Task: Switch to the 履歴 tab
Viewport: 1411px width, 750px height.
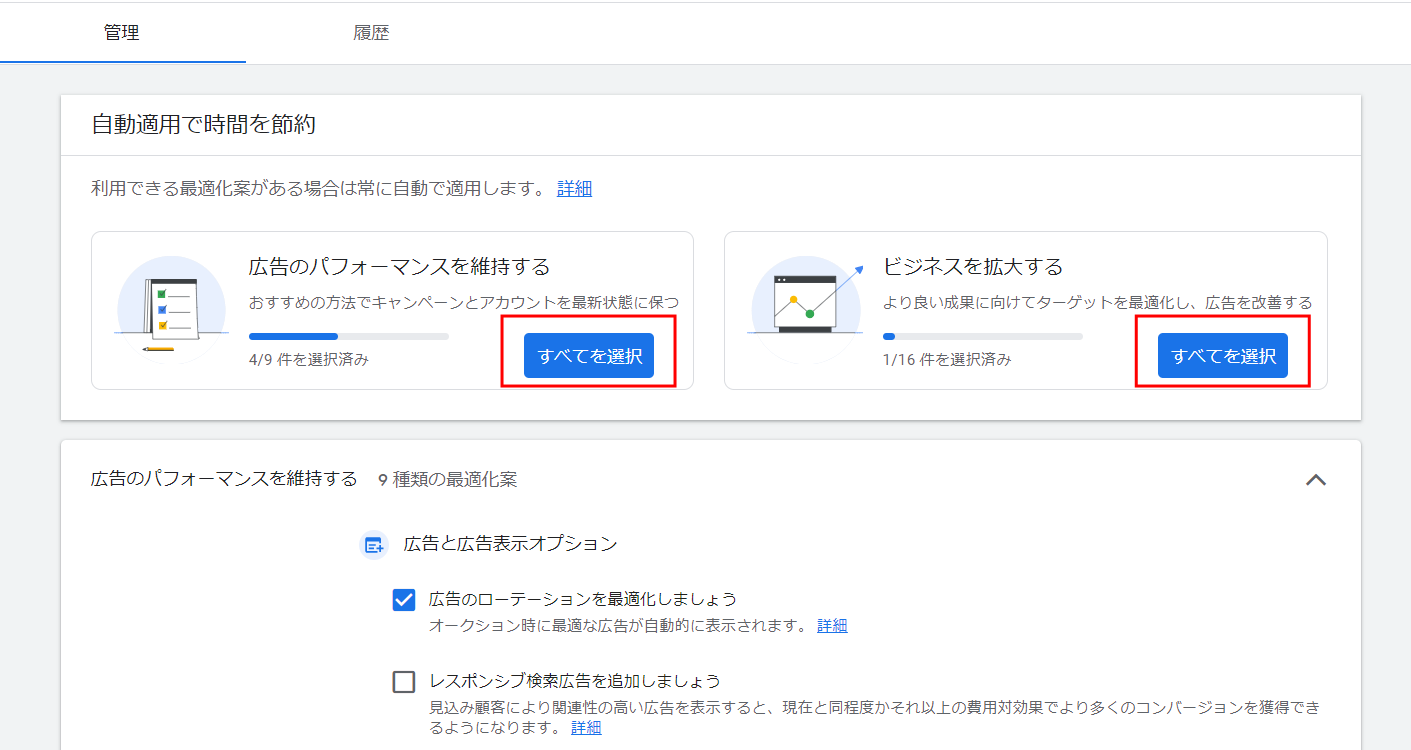Action: (371, 33)
